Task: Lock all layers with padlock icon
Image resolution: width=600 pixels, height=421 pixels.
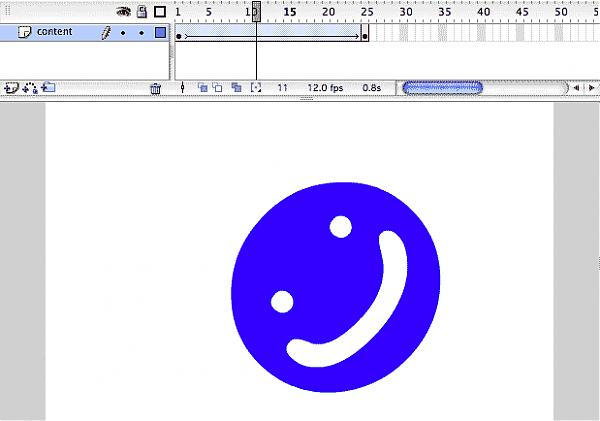Action: tap(142, 12)
